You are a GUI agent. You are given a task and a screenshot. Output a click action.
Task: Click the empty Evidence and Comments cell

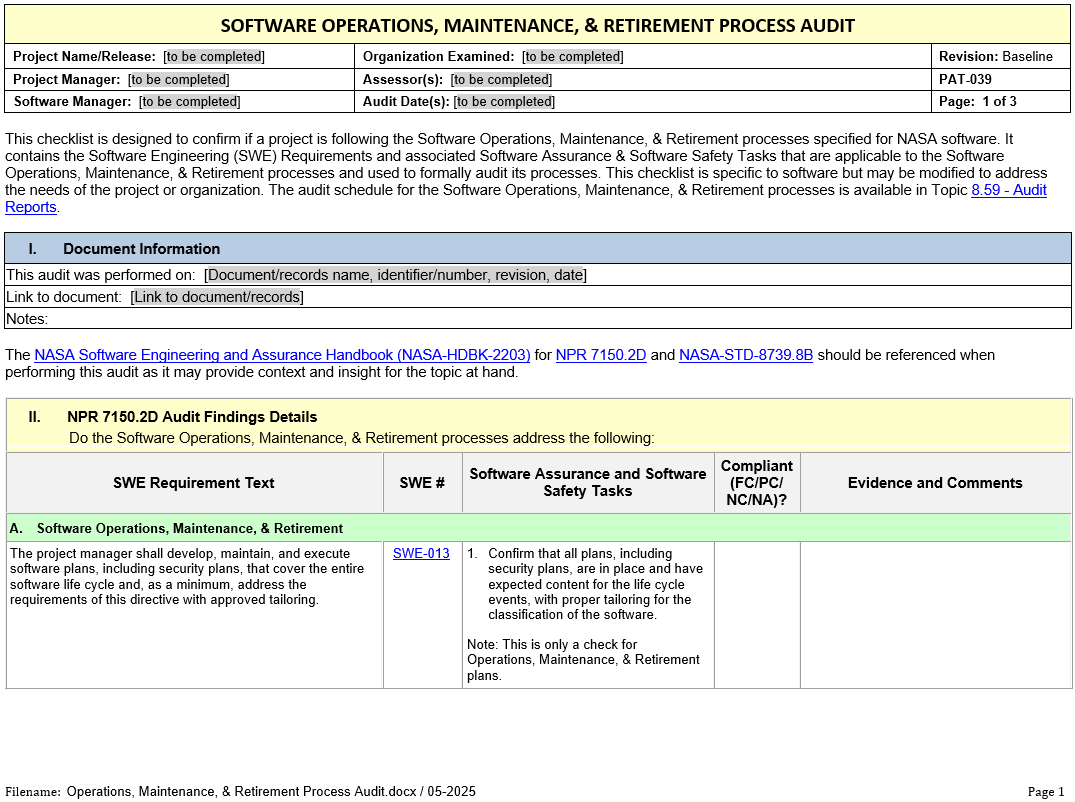(x=935, y=614)
